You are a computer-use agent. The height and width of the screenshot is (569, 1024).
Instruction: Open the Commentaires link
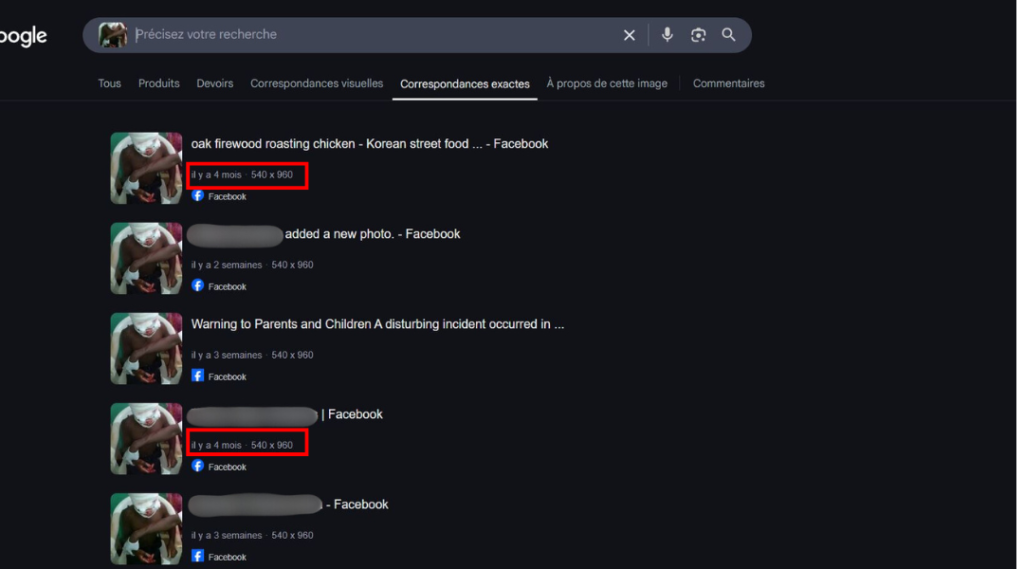coord(729,84)
